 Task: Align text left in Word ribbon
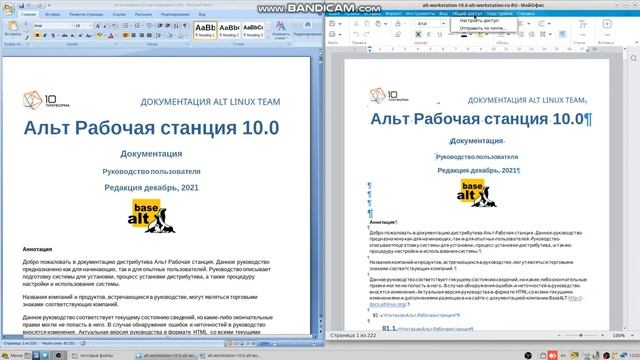tap(125, 36)
